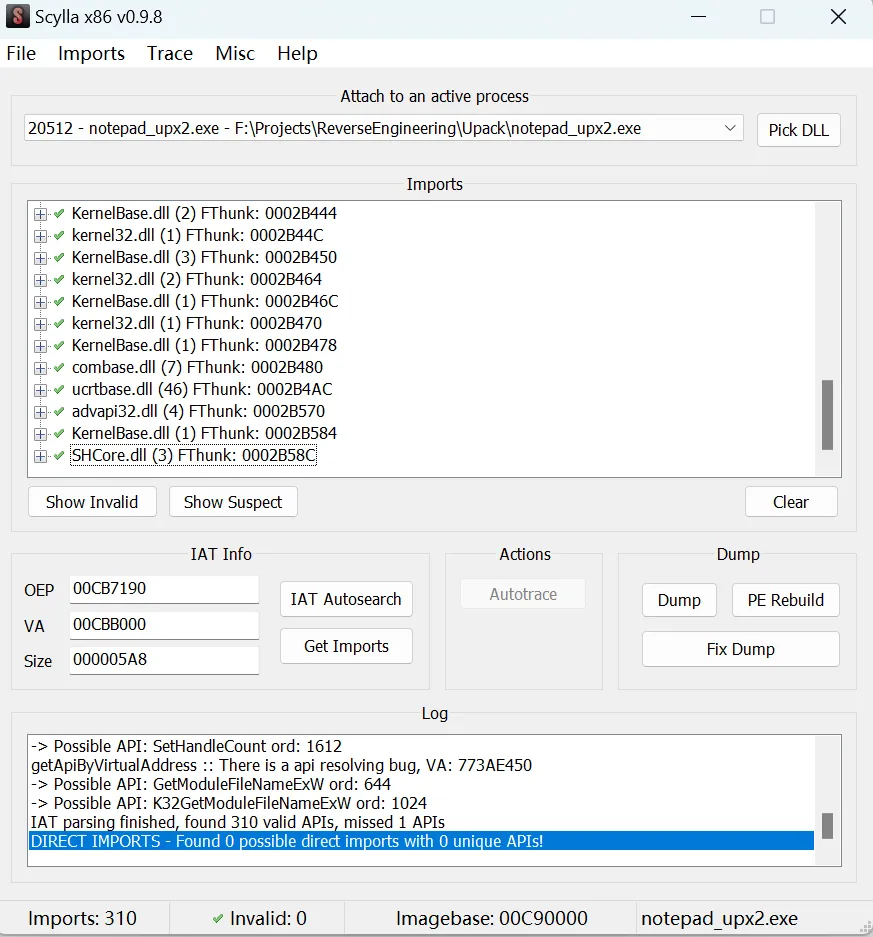
Task: Click the OEP address input field
Action: click(x=164, y=590)
